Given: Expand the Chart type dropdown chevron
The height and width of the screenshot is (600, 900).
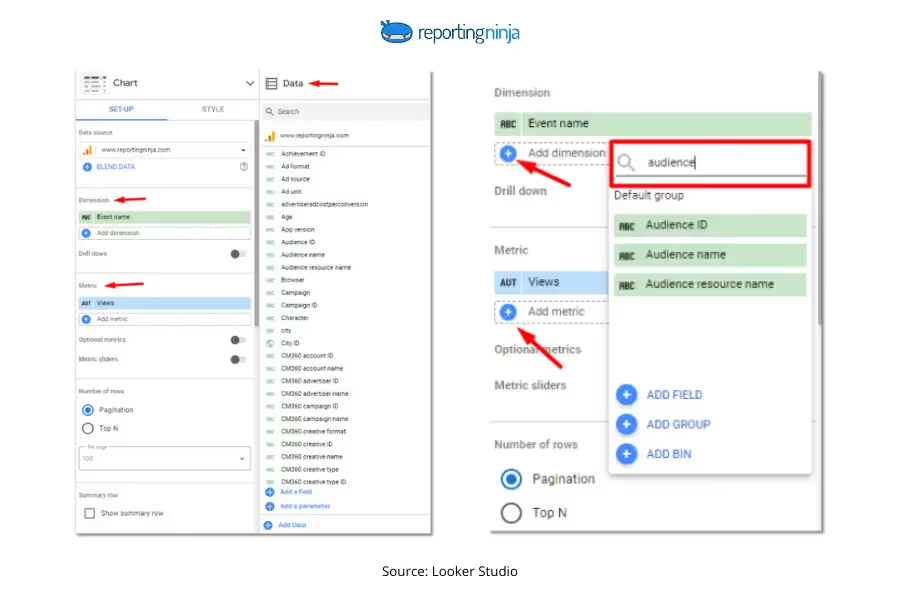Looking at the screenshot, I should [250, 83].
